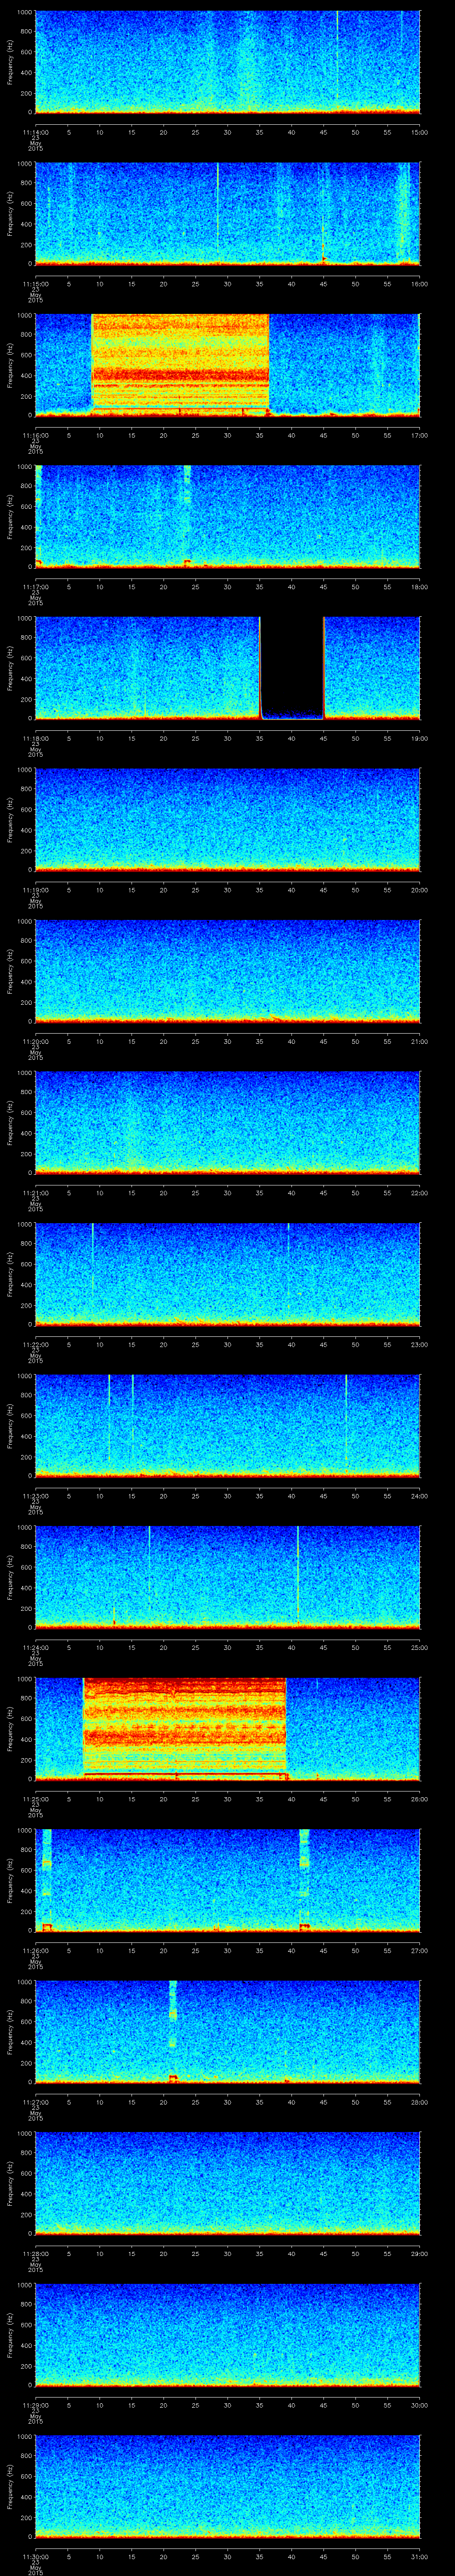This screenshot has width=455, height=2576.
Task: Click the 17:00 end time label
Action: pyautogui.click(x=420, y=435)
